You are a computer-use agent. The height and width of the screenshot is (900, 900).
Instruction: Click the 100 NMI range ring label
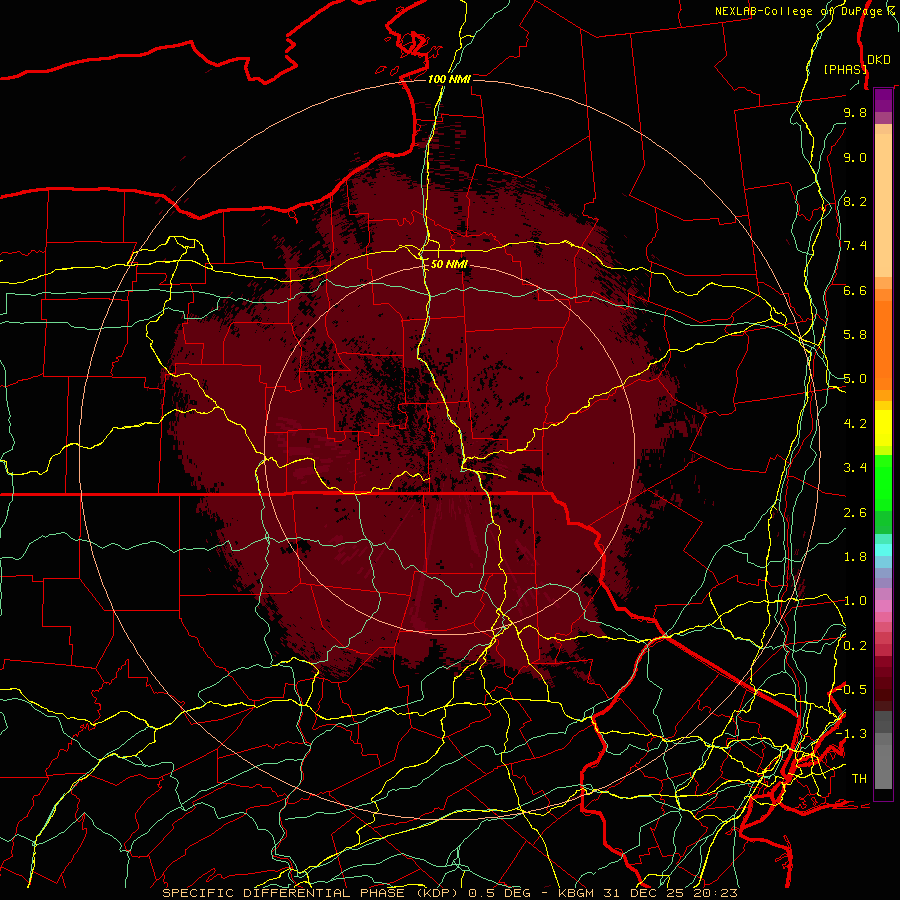point(449,79)
